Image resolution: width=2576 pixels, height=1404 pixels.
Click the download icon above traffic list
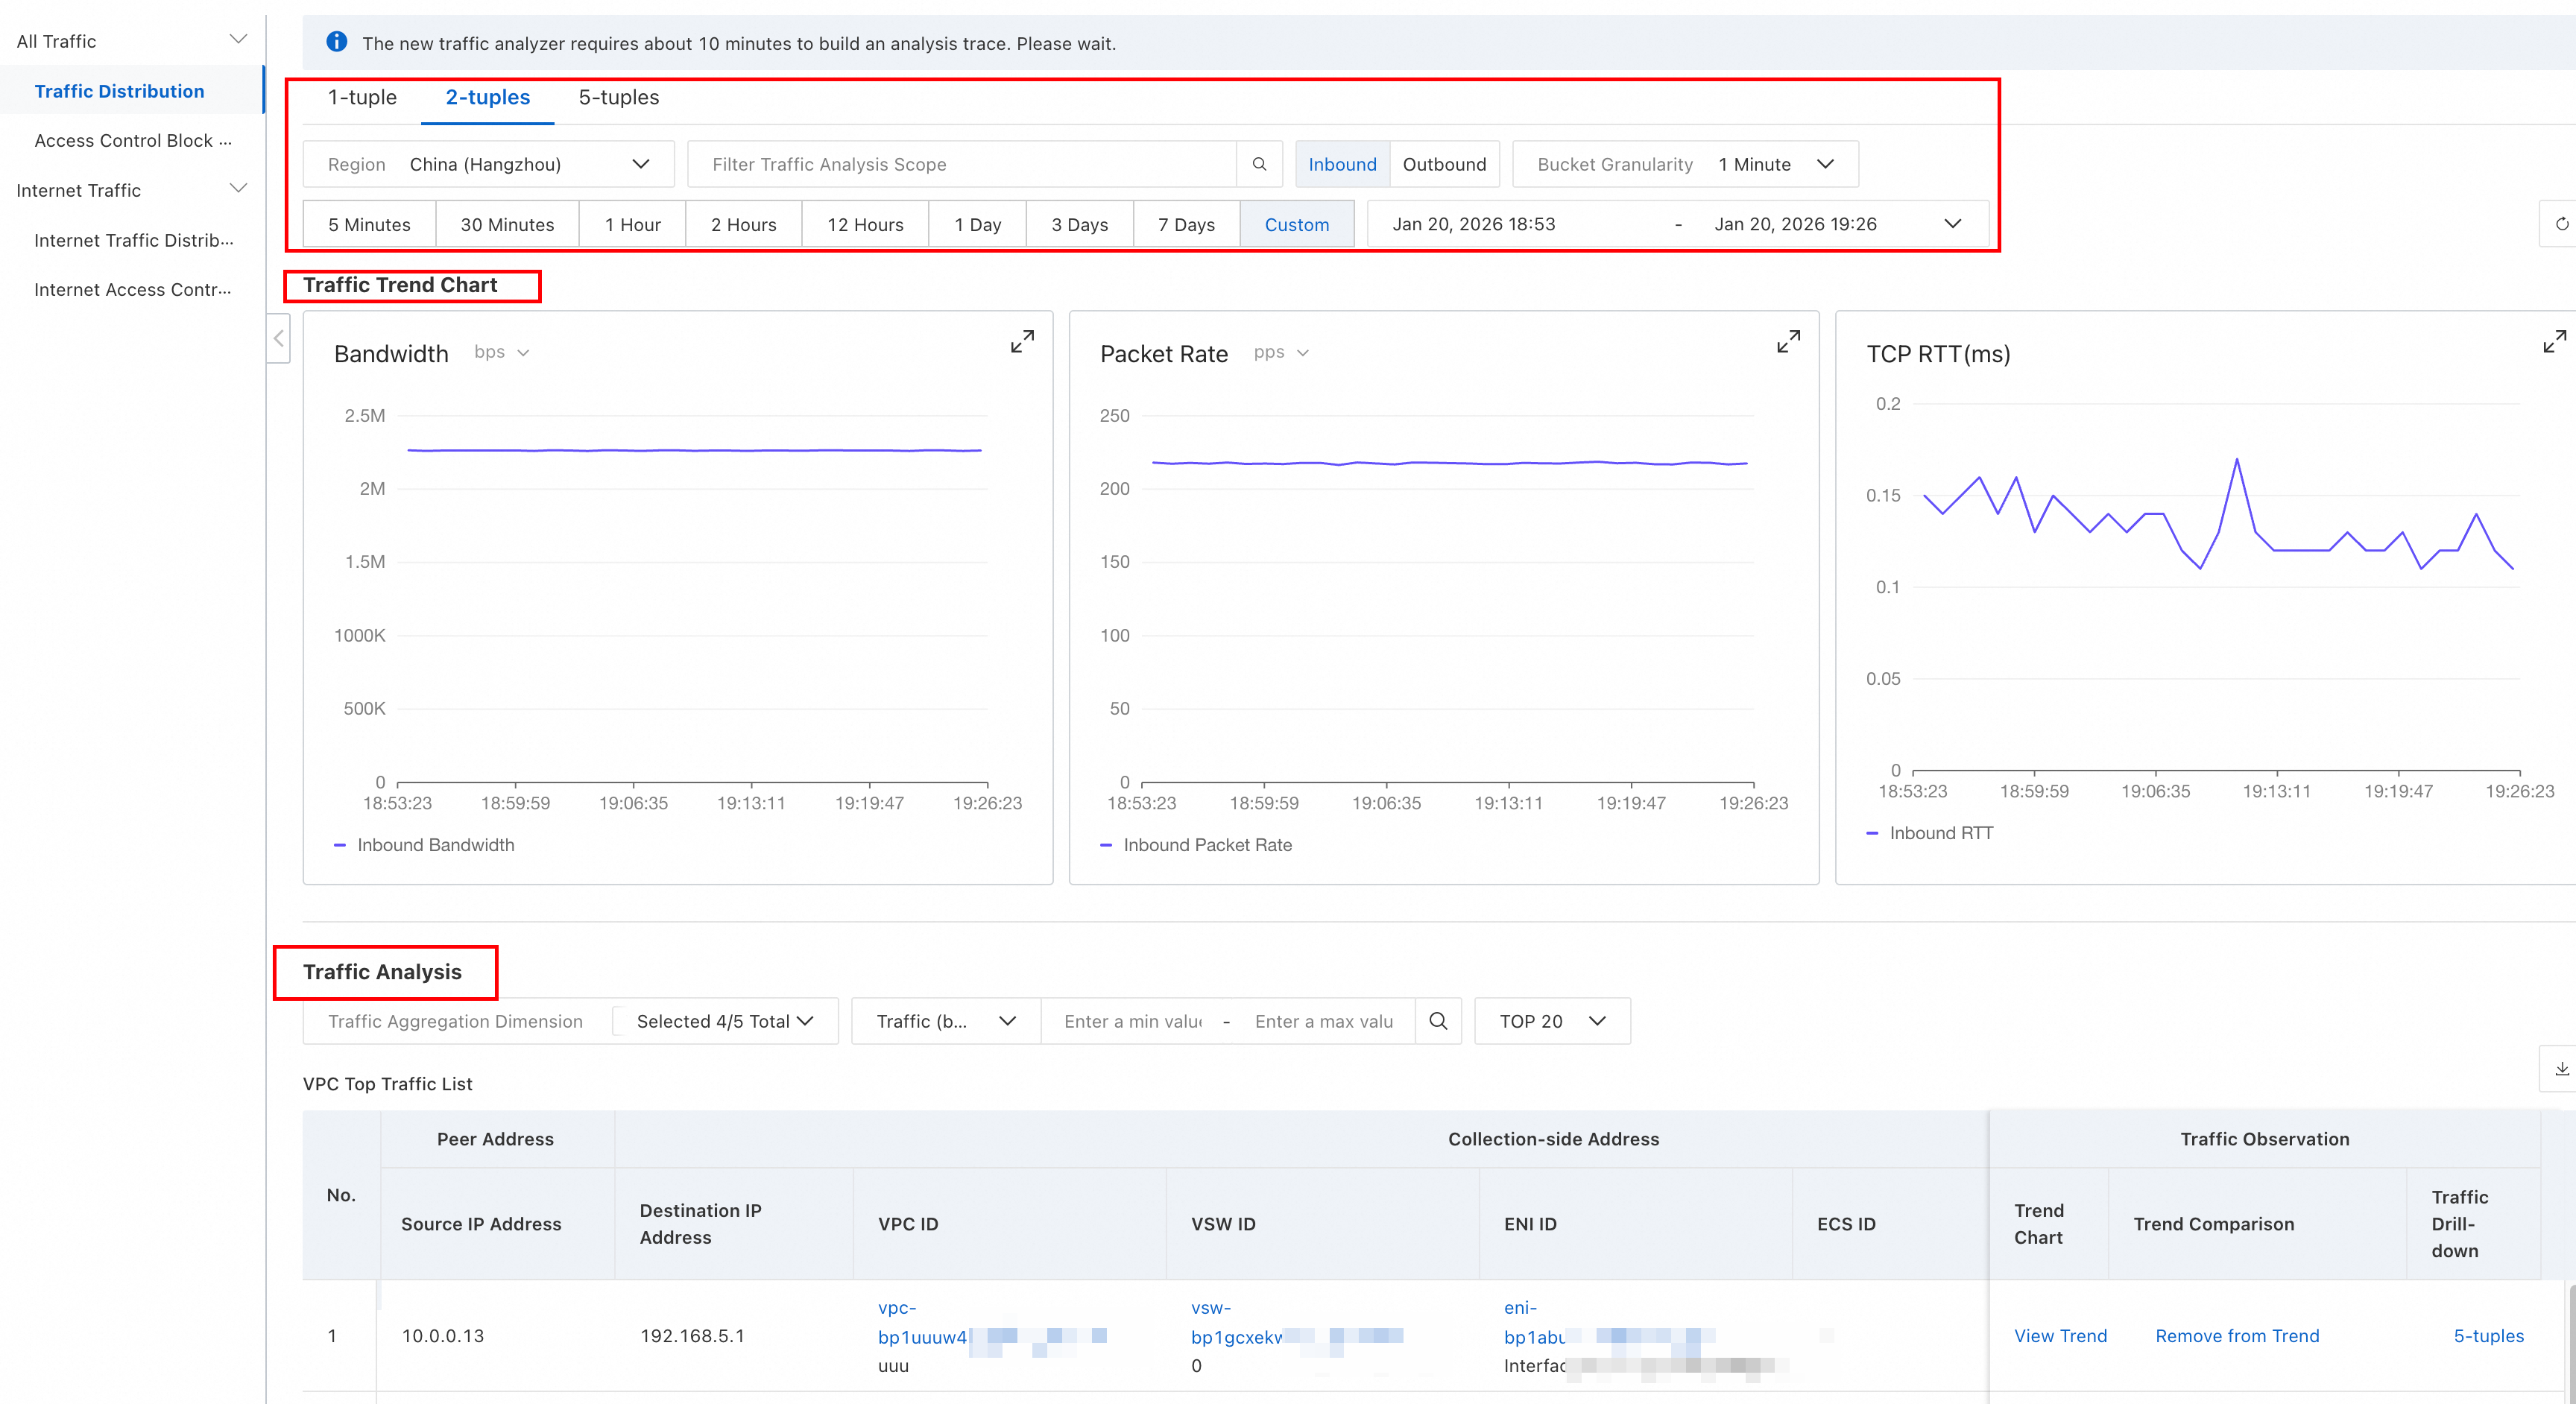[x=2560, y=1069]
